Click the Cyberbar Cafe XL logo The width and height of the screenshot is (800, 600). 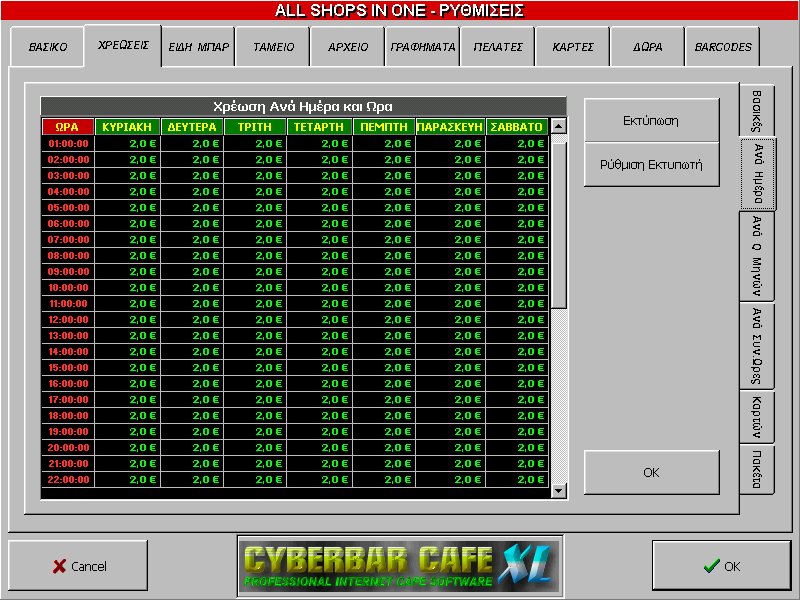pyautogui.click(x=400, y=566)
